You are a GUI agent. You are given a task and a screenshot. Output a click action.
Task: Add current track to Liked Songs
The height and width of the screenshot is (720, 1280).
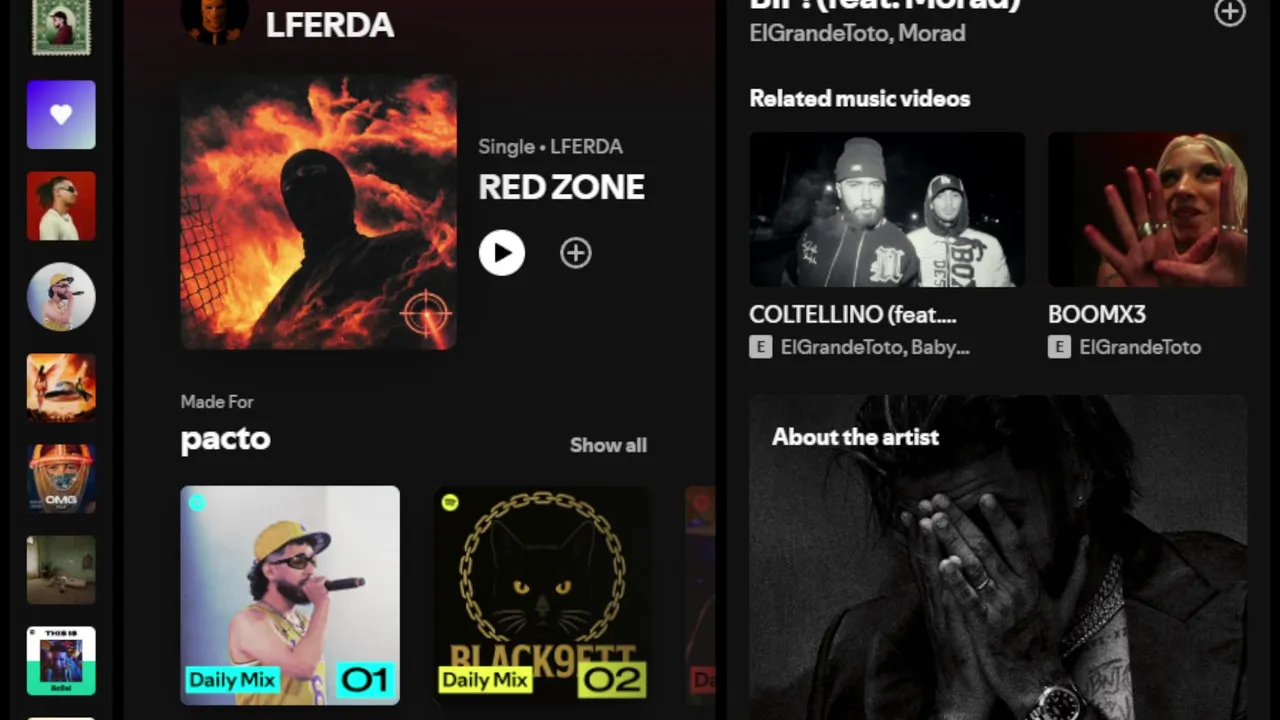(1229, 12)
